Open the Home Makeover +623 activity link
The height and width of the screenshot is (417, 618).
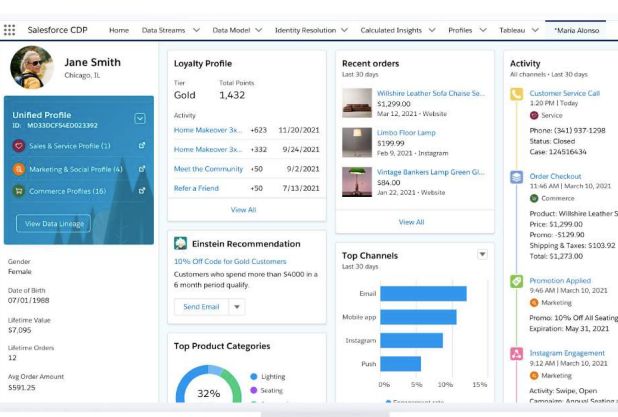[208, 130]
